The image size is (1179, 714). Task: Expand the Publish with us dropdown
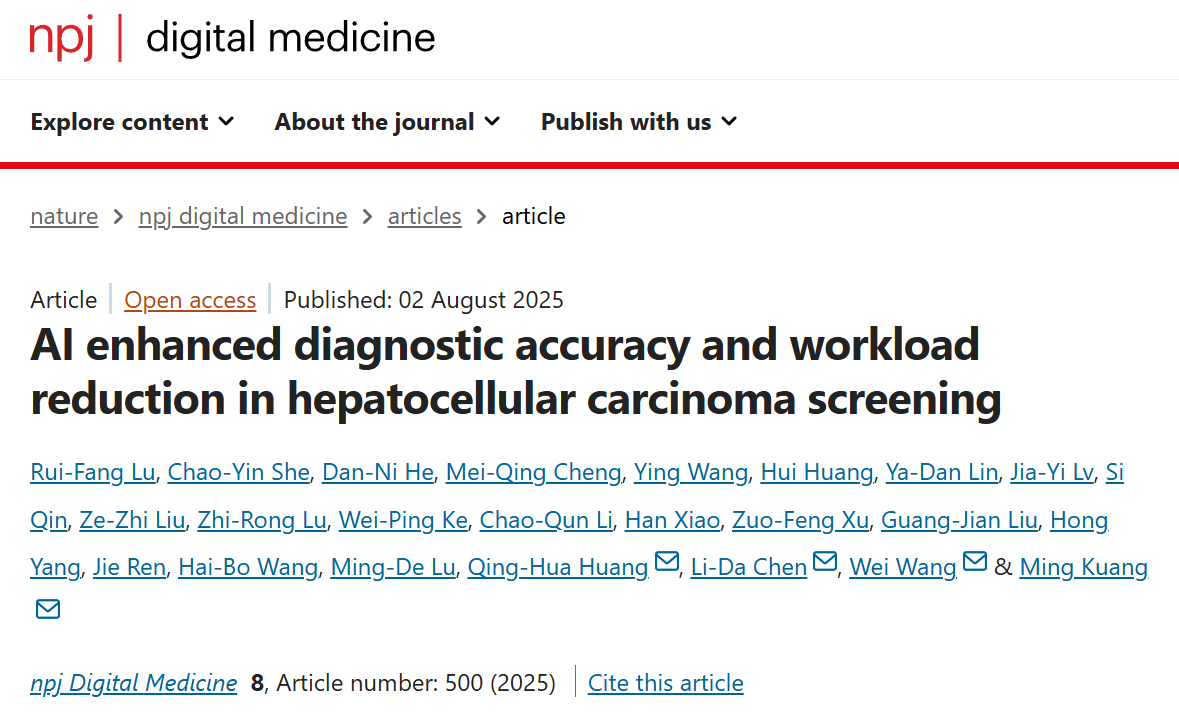click(x=639, y=122)
